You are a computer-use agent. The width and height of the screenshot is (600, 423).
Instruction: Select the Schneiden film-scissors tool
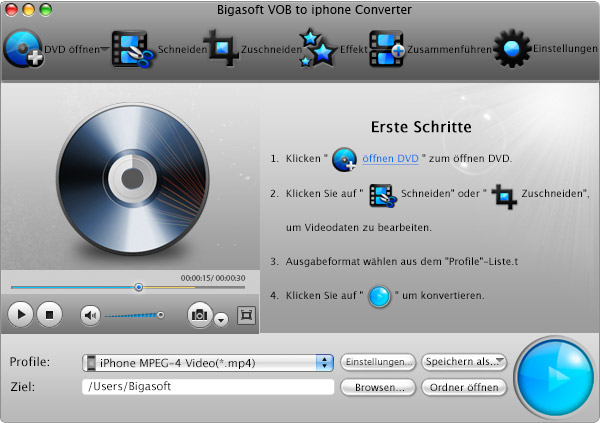[132, 49]
